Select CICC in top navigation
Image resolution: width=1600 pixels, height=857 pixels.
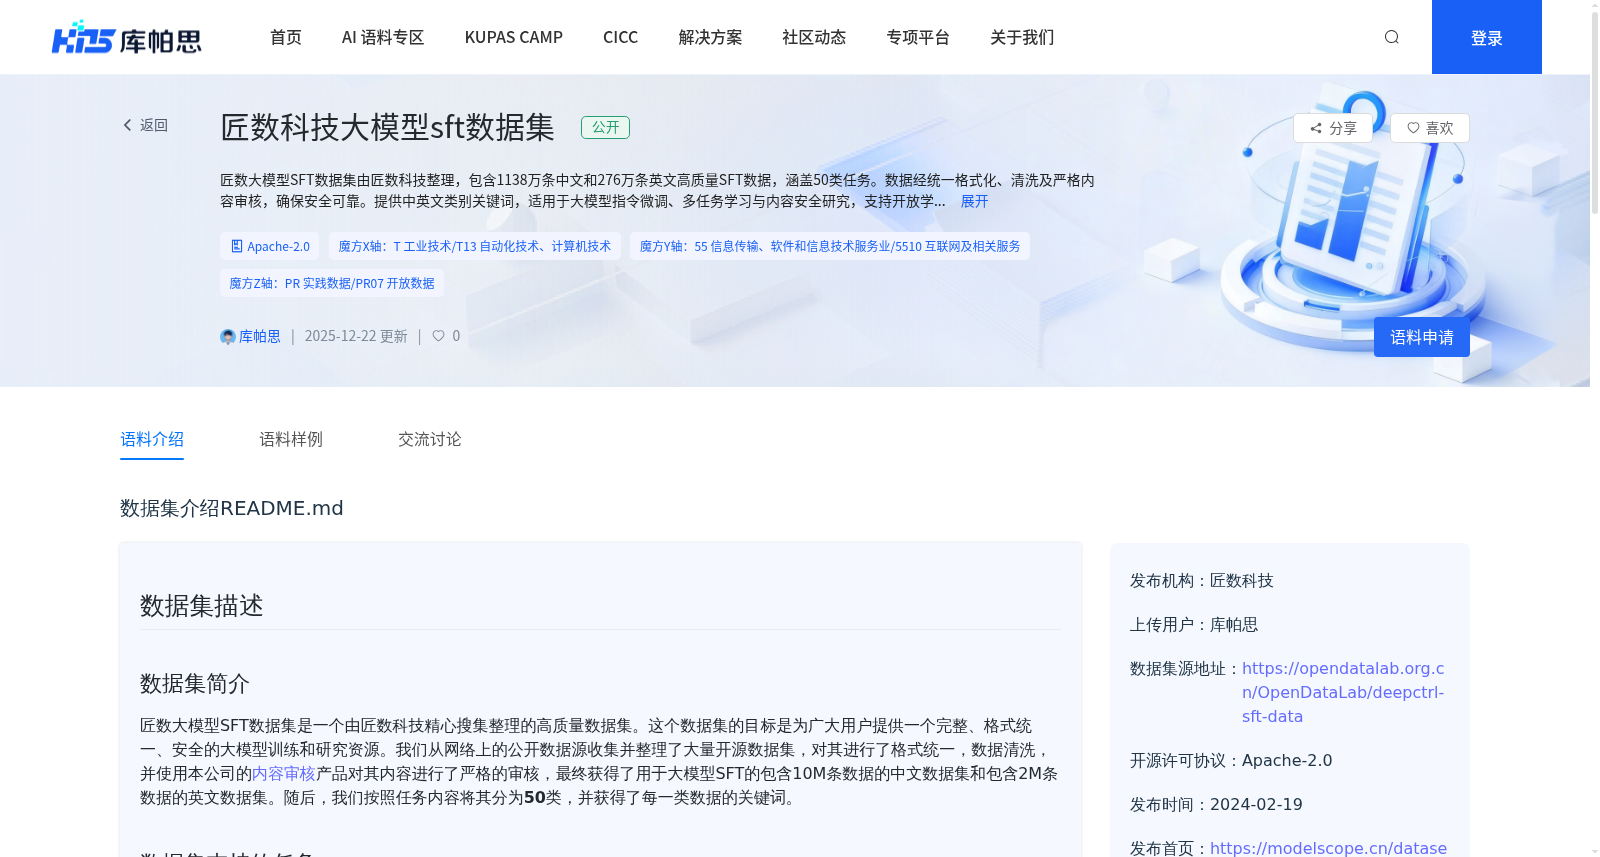[x=620, y=37]
